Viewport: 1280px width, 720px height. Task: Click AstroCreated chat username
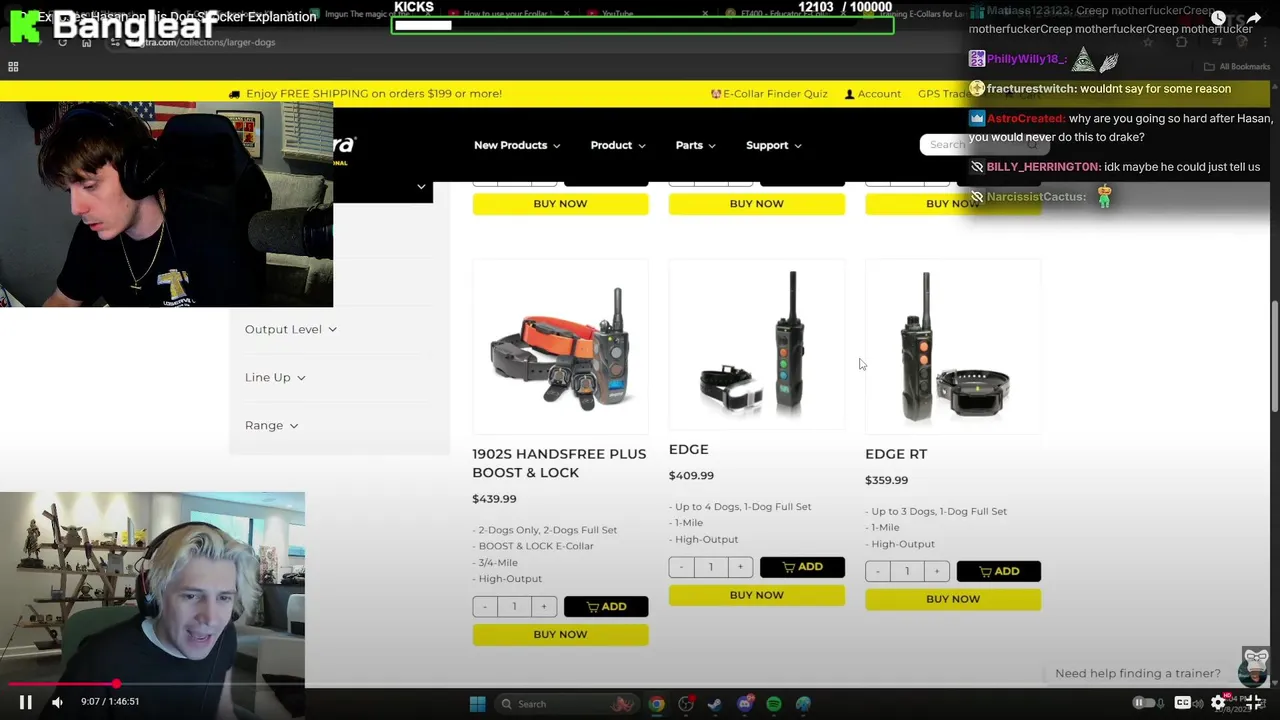point(1026,119)
